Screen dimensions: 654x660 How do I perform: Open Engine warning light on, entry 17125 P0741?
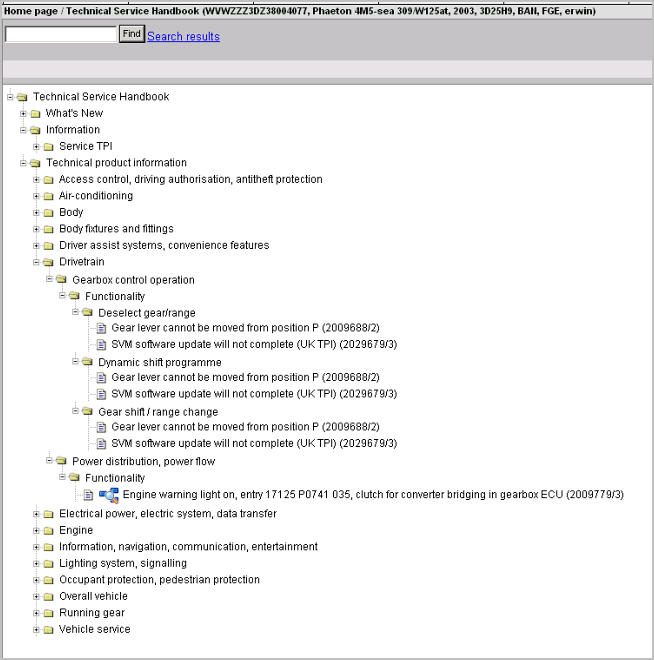(373, 495)
